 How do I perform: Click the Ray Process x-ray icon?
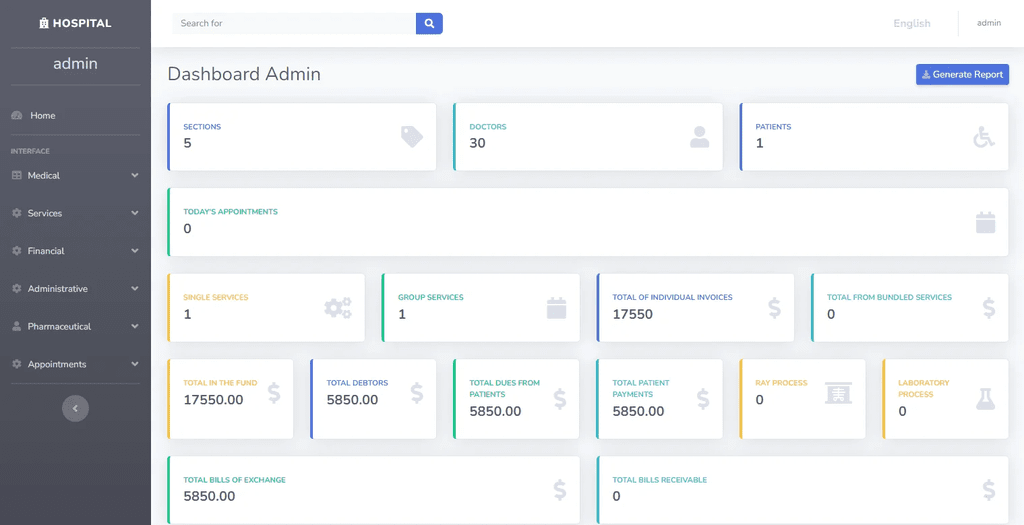839,393
